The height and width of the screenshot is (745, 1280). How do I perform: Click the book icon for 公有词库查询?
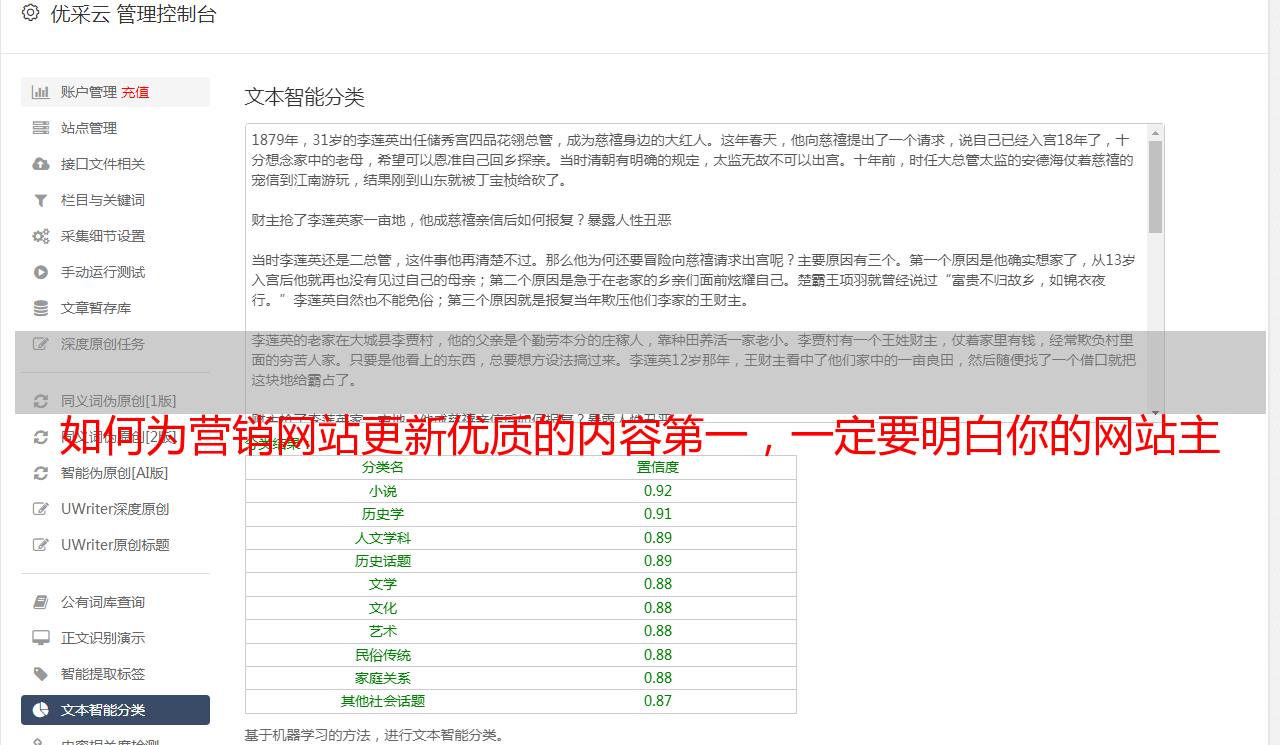(x=41, y=602)
